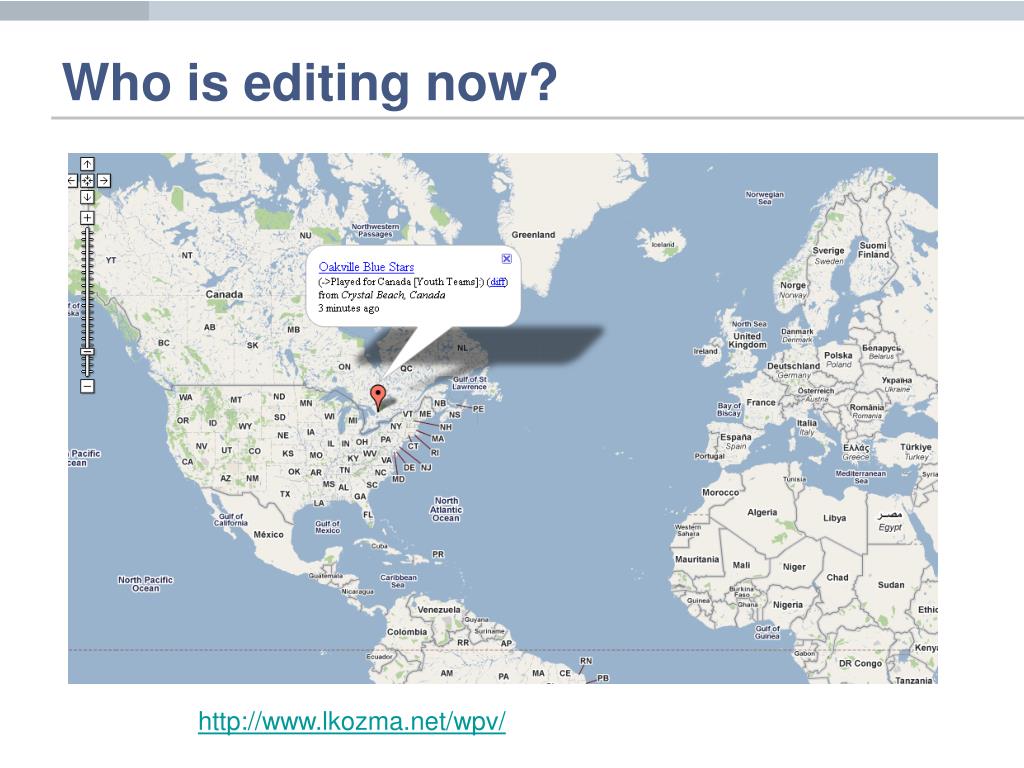Viewport: 1024px width, 768px height.
Task: Click the center recenter map button
Action: [87, 180]
